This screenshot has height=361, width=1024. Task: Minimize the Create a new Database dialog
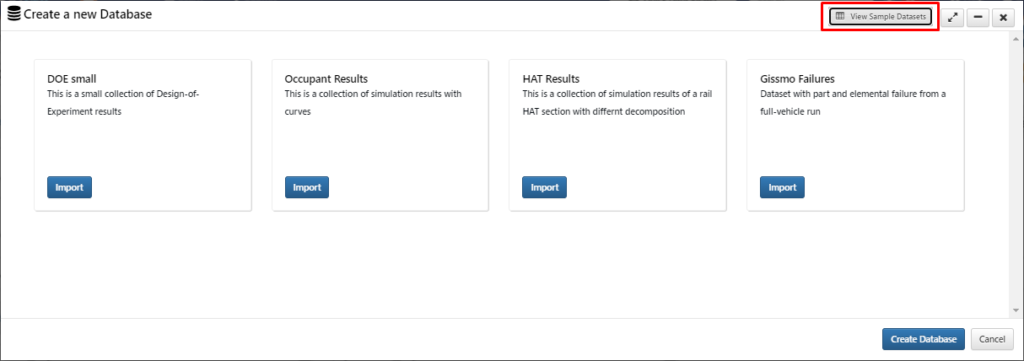pyautogui.click(x=978, y=18)
